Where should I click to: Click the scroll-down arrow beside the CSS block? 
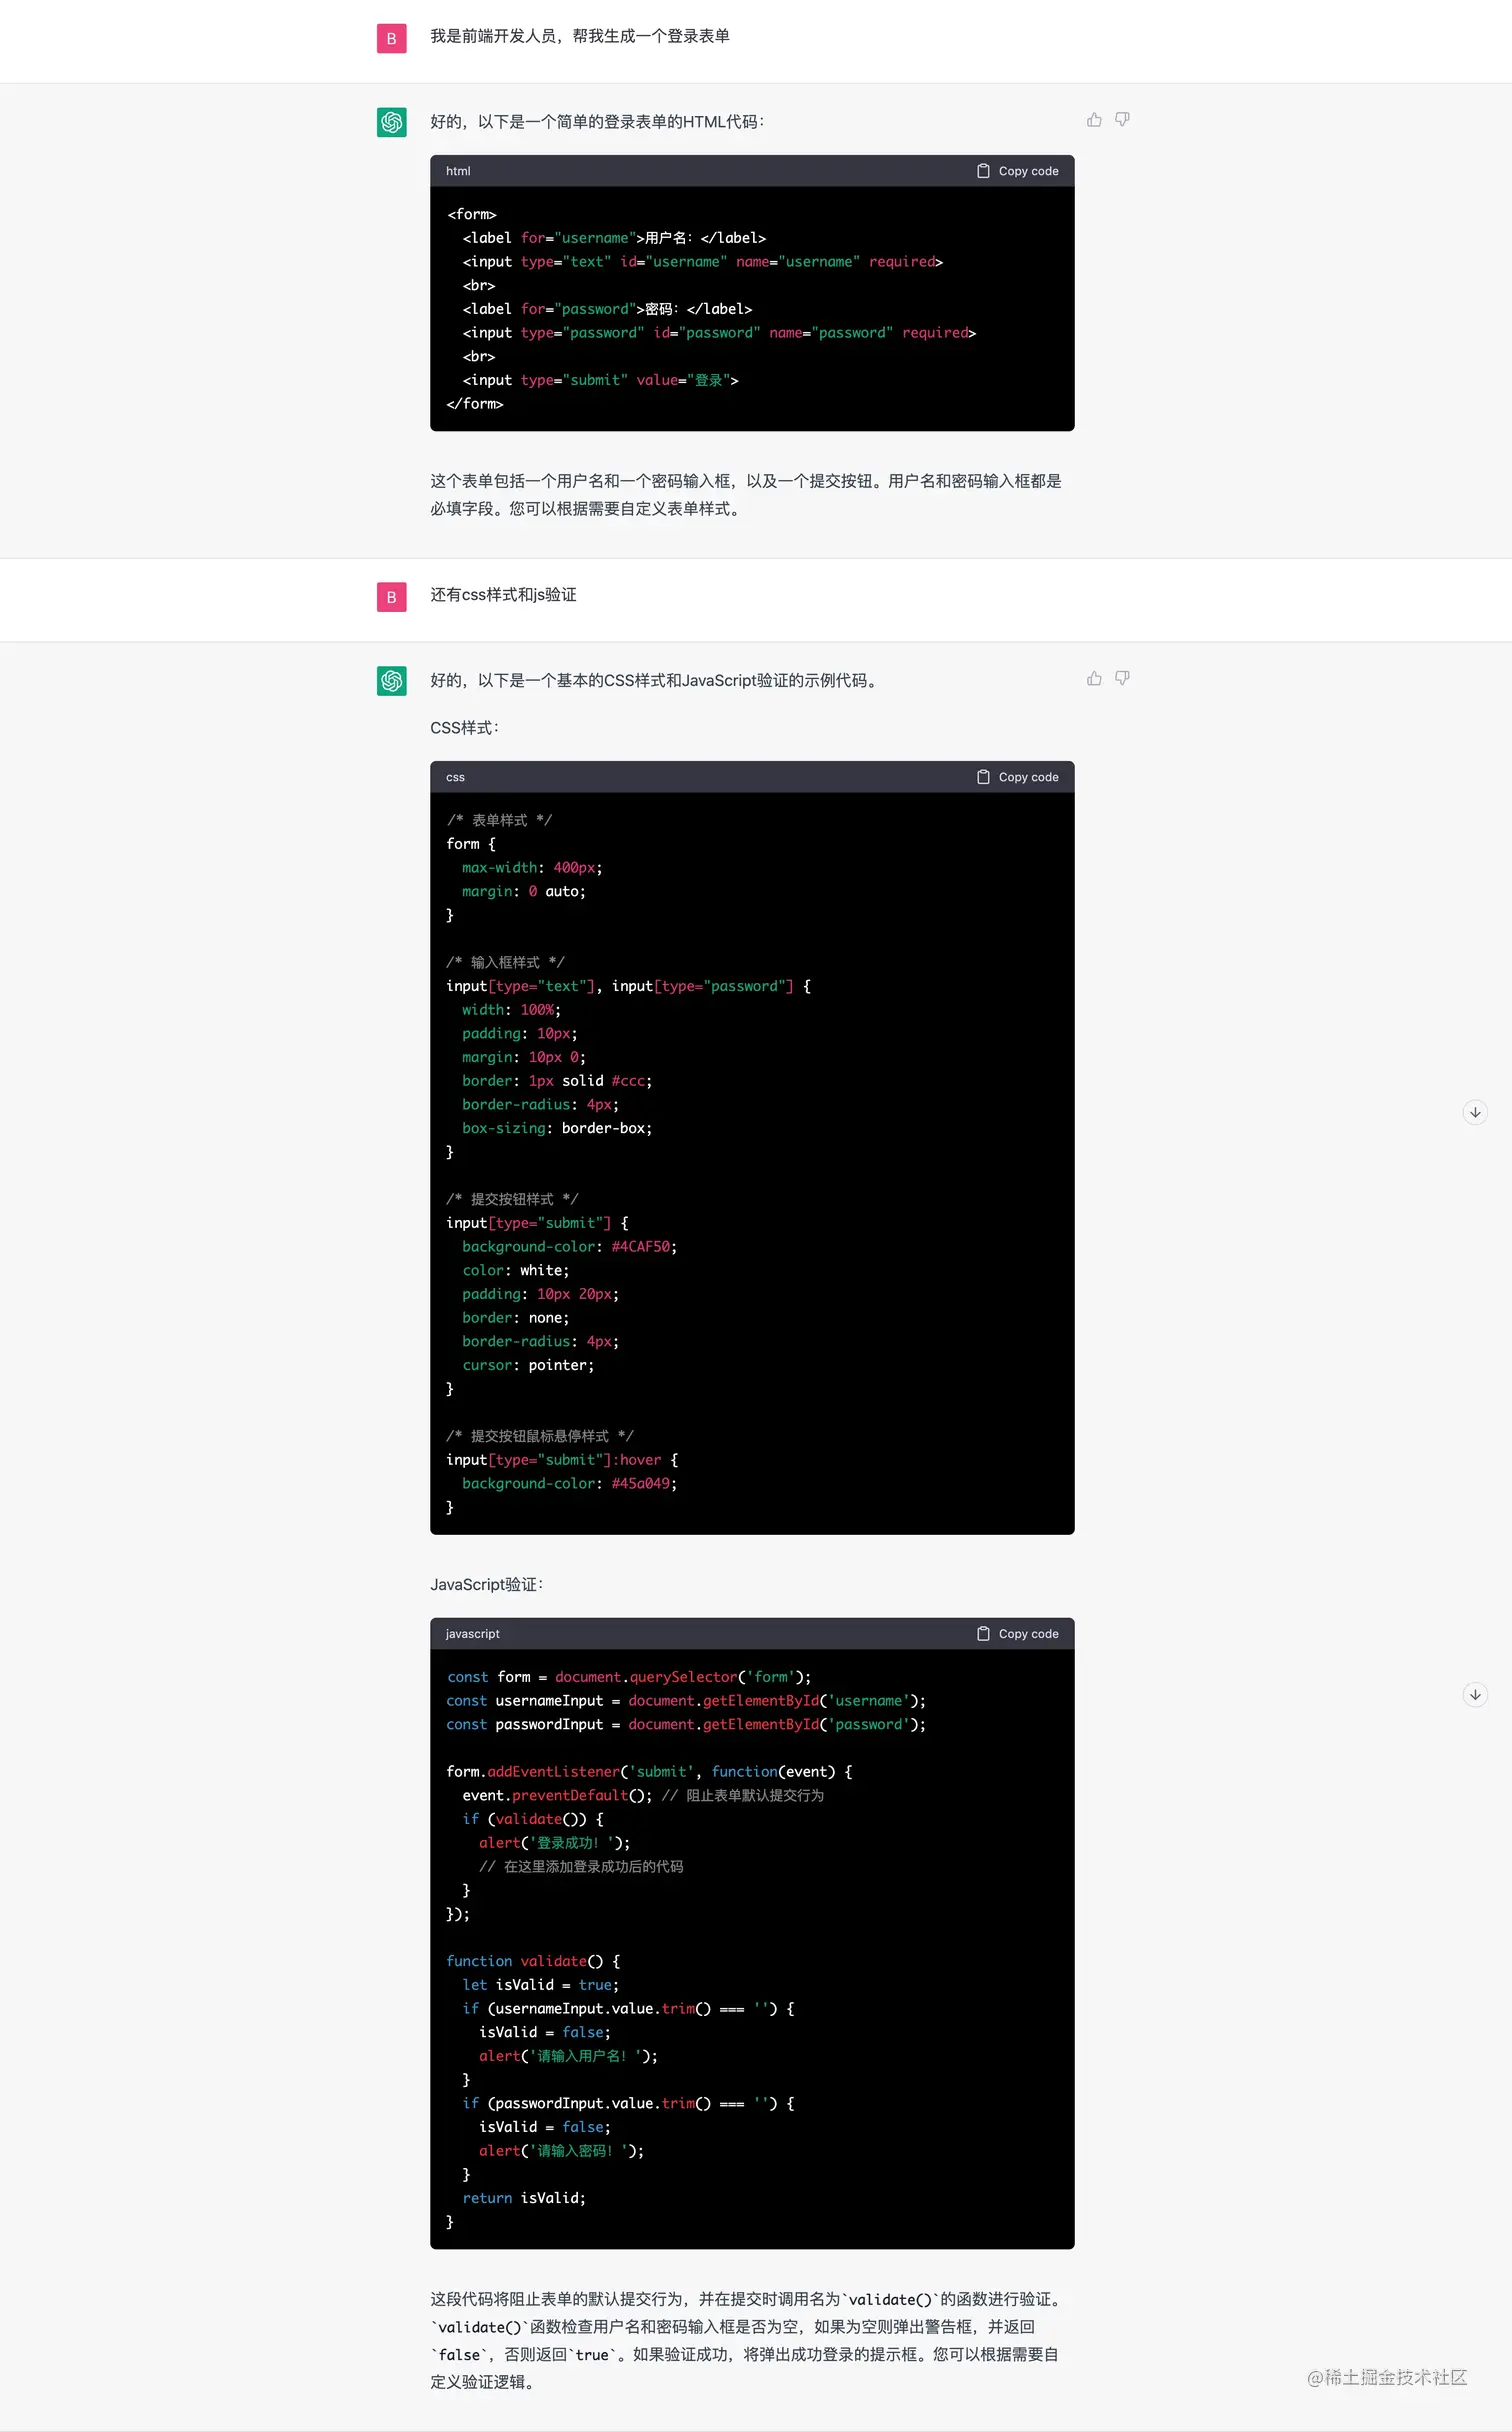(1475, 1113)
